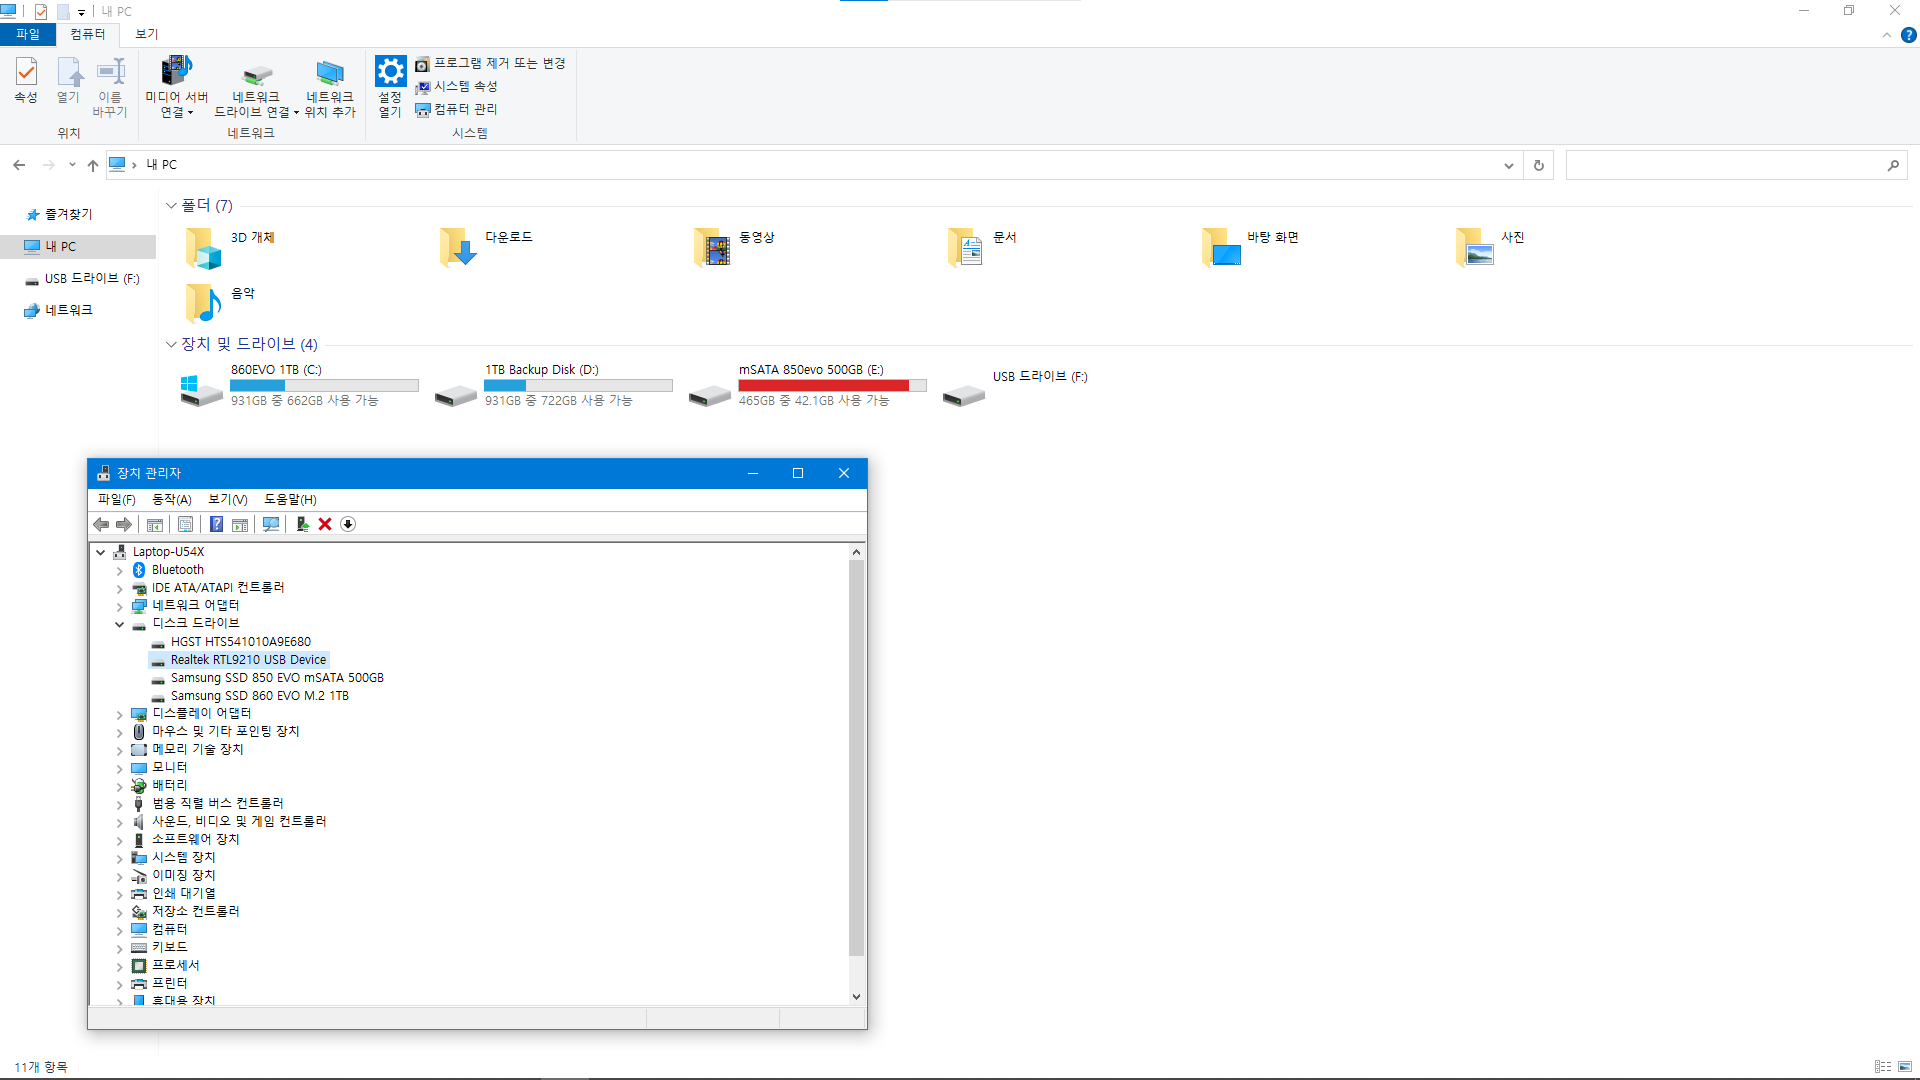Select the 다운로드 folder
The width and height of the screenshot is (1920, 1080).
[x=487, y=247]
